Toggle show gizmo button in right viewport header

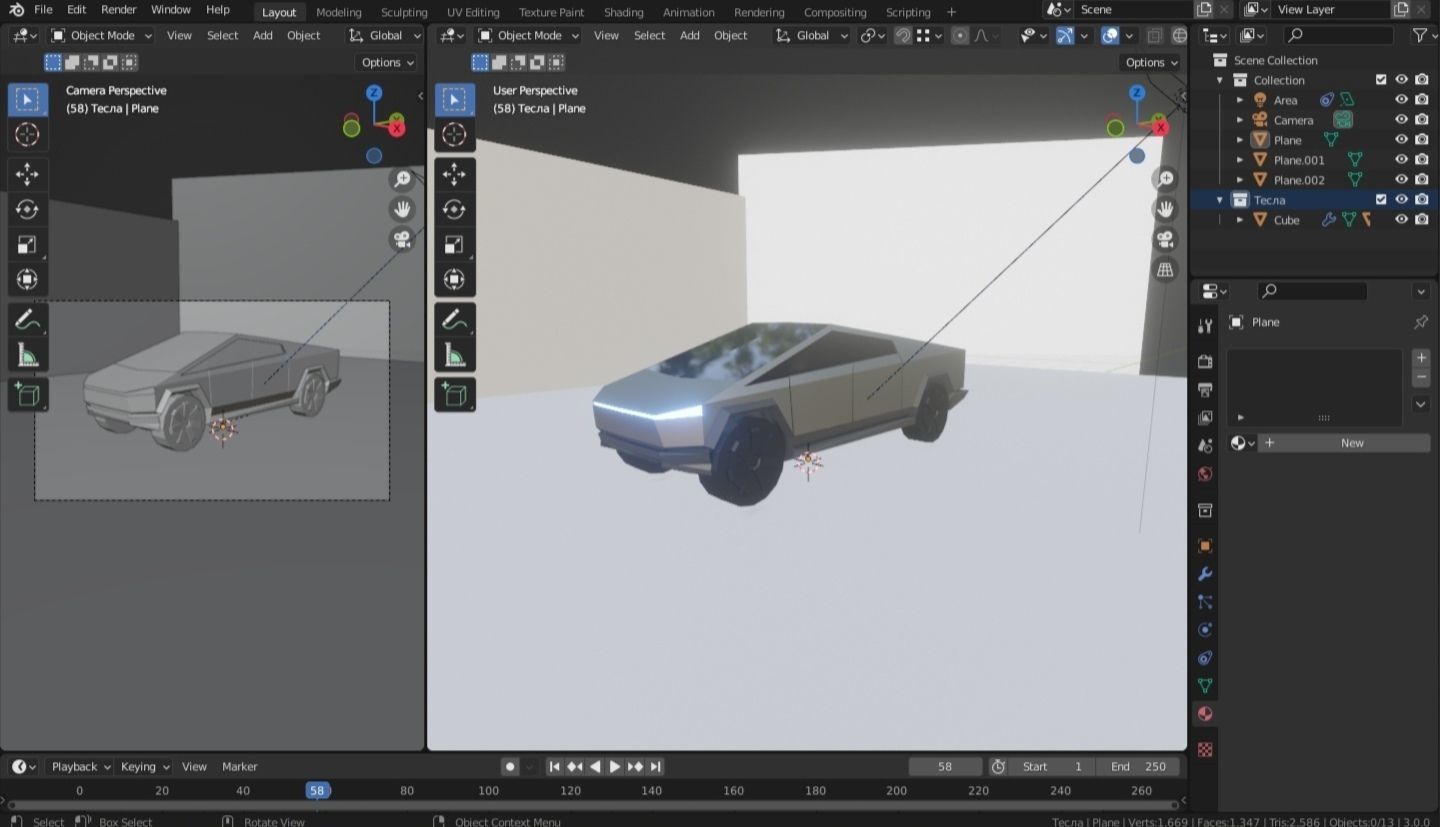click(x=1065, y=35)
